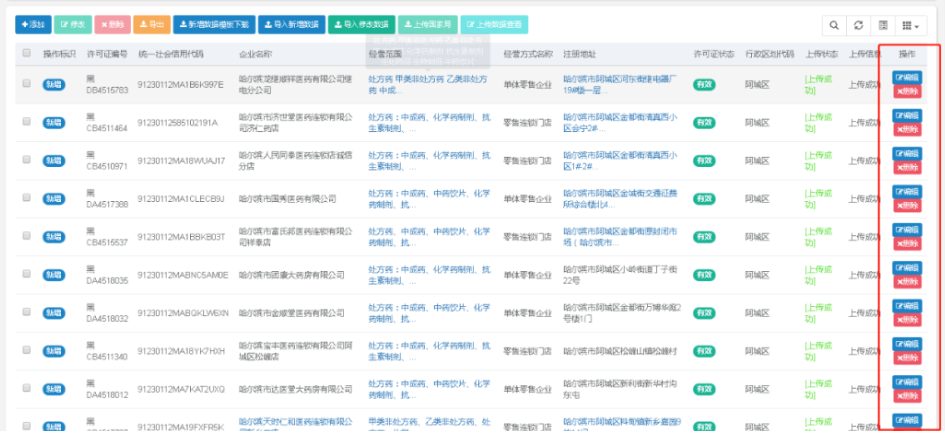Screen dimensions: 945x433
Task: Check the row DA4518035 checkbox
Action: (27, 274)
